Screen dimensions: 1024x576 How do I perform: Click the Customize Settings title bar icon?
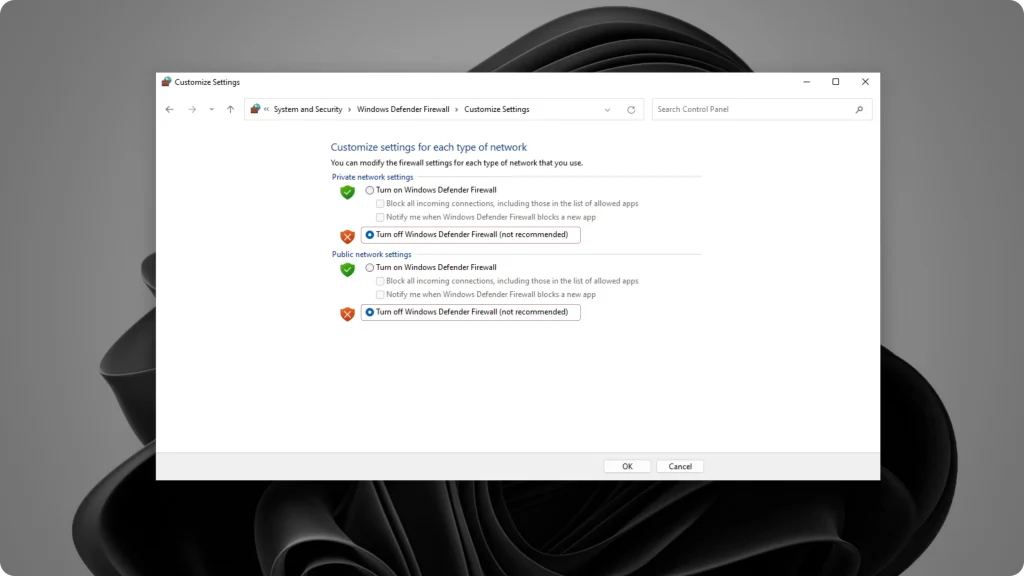click(x=167, y=82)
